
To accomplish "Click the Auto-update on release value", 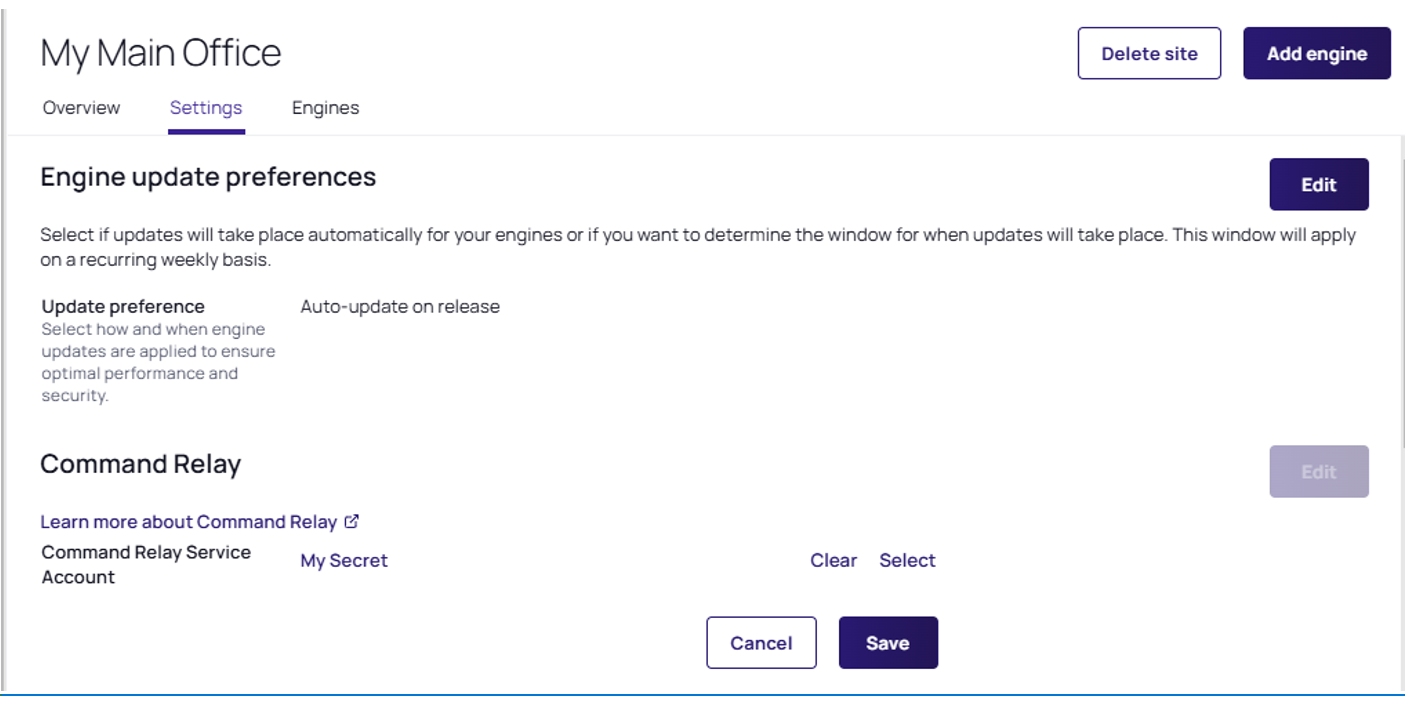I will (x=400, y=307).
